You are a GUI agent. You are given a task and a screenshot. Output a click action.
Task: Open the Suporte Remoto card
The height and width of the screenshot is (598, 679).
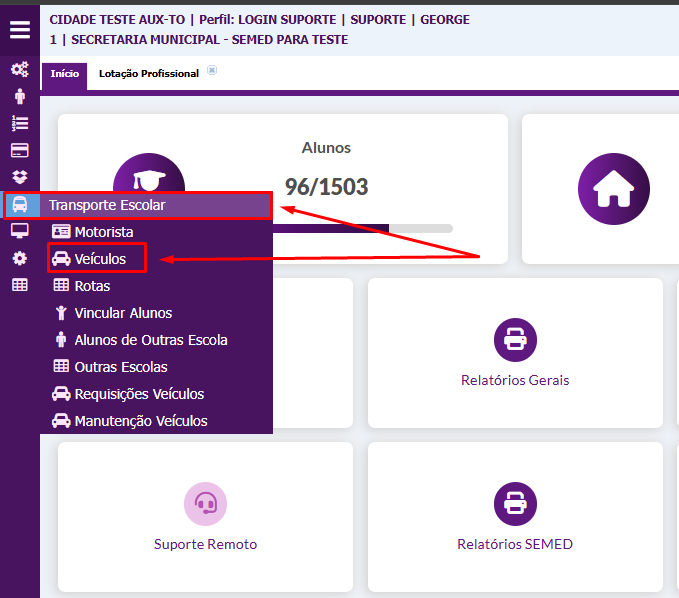tap(205, 517)
